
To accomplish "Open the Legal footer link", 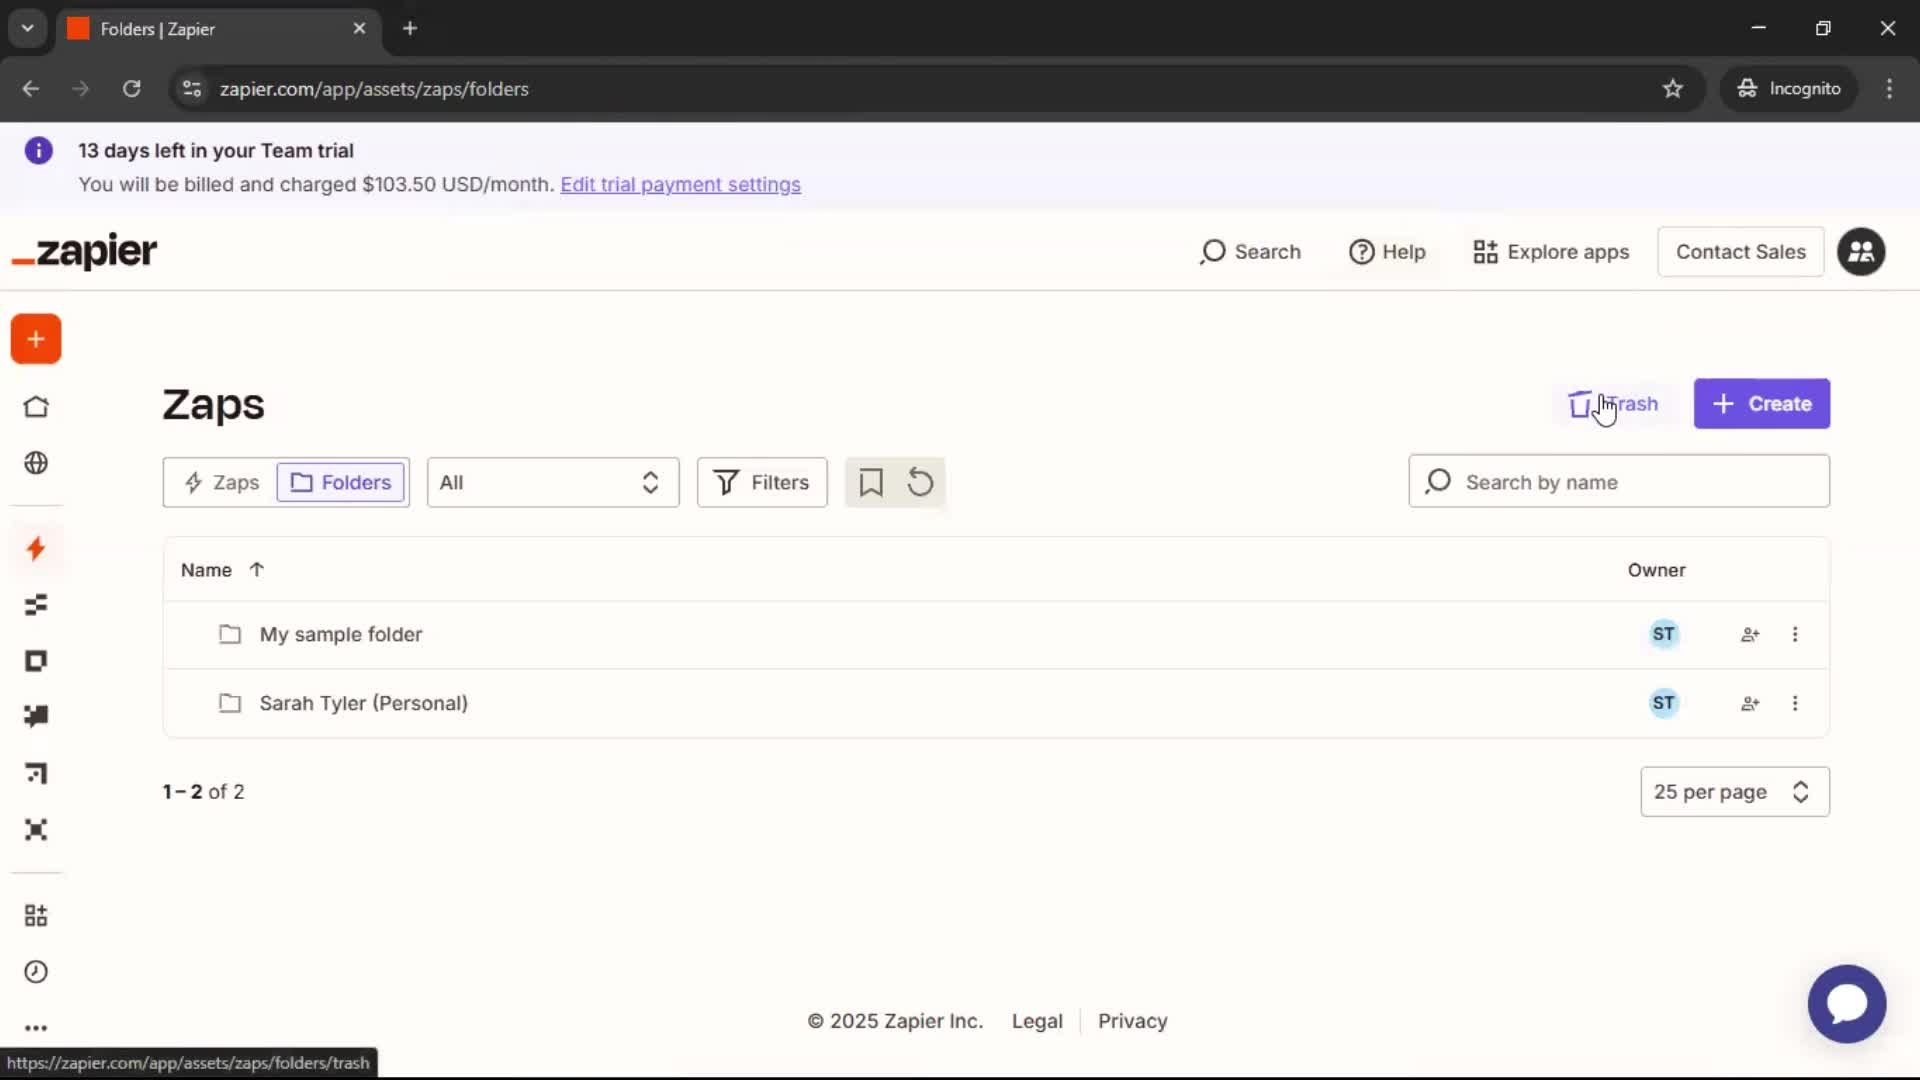I will (x=1037, y=1021).
